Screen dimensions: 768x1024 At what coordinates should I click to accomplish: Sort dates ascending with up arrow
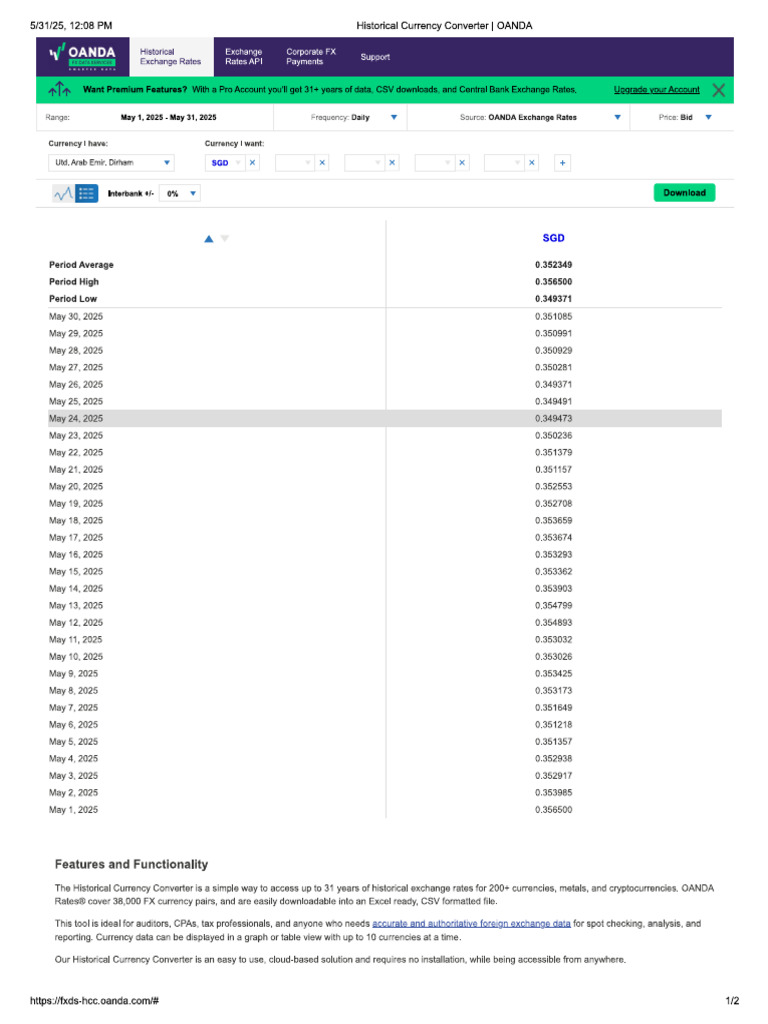tap(208, 238)
